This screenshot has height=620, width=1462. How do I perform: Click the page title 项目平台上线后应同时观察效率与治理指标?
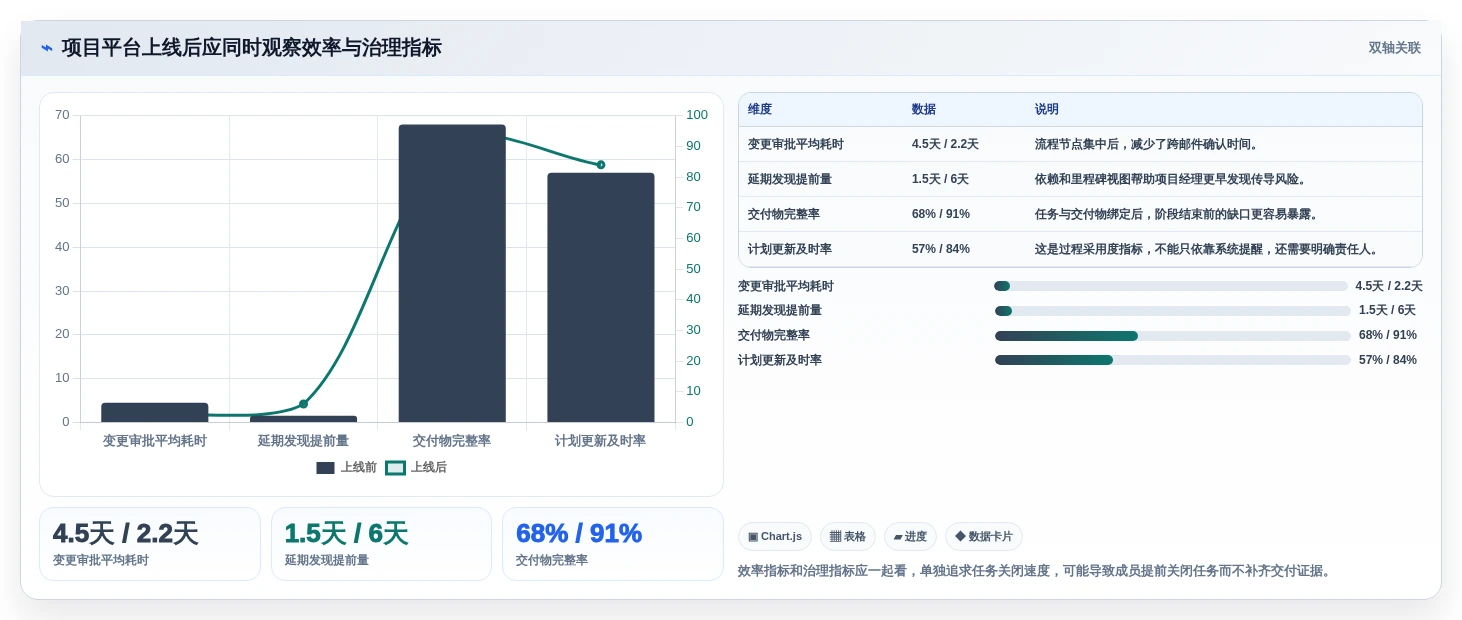[251, 48]
